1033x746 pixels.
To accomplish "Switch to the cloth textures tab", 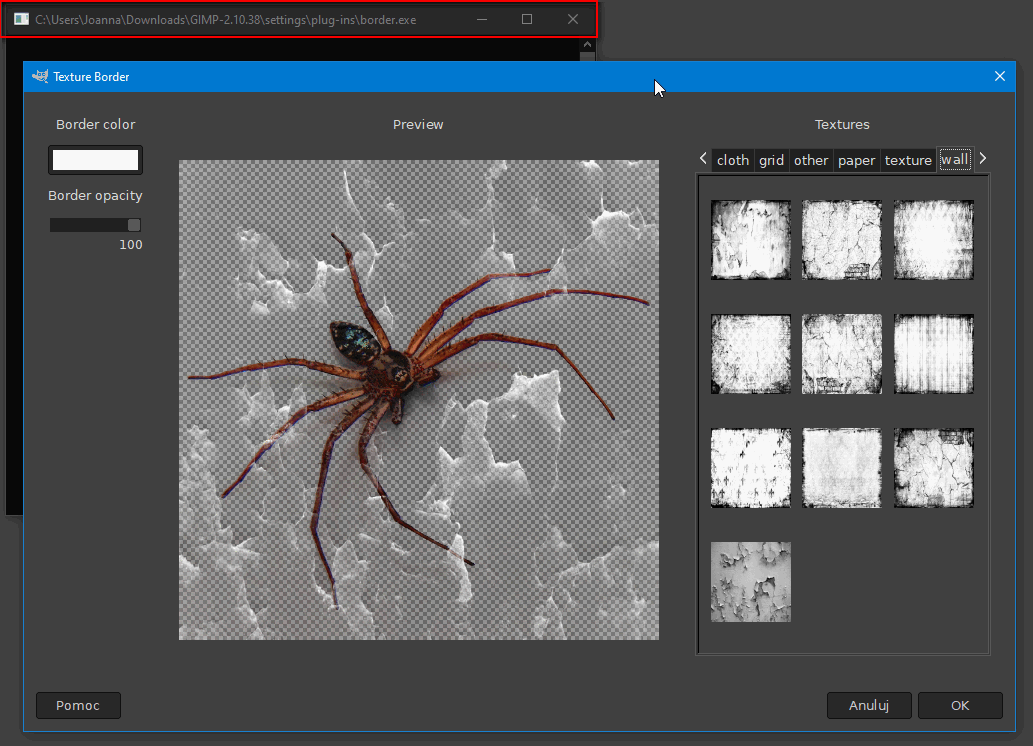I will pos(732,160).
